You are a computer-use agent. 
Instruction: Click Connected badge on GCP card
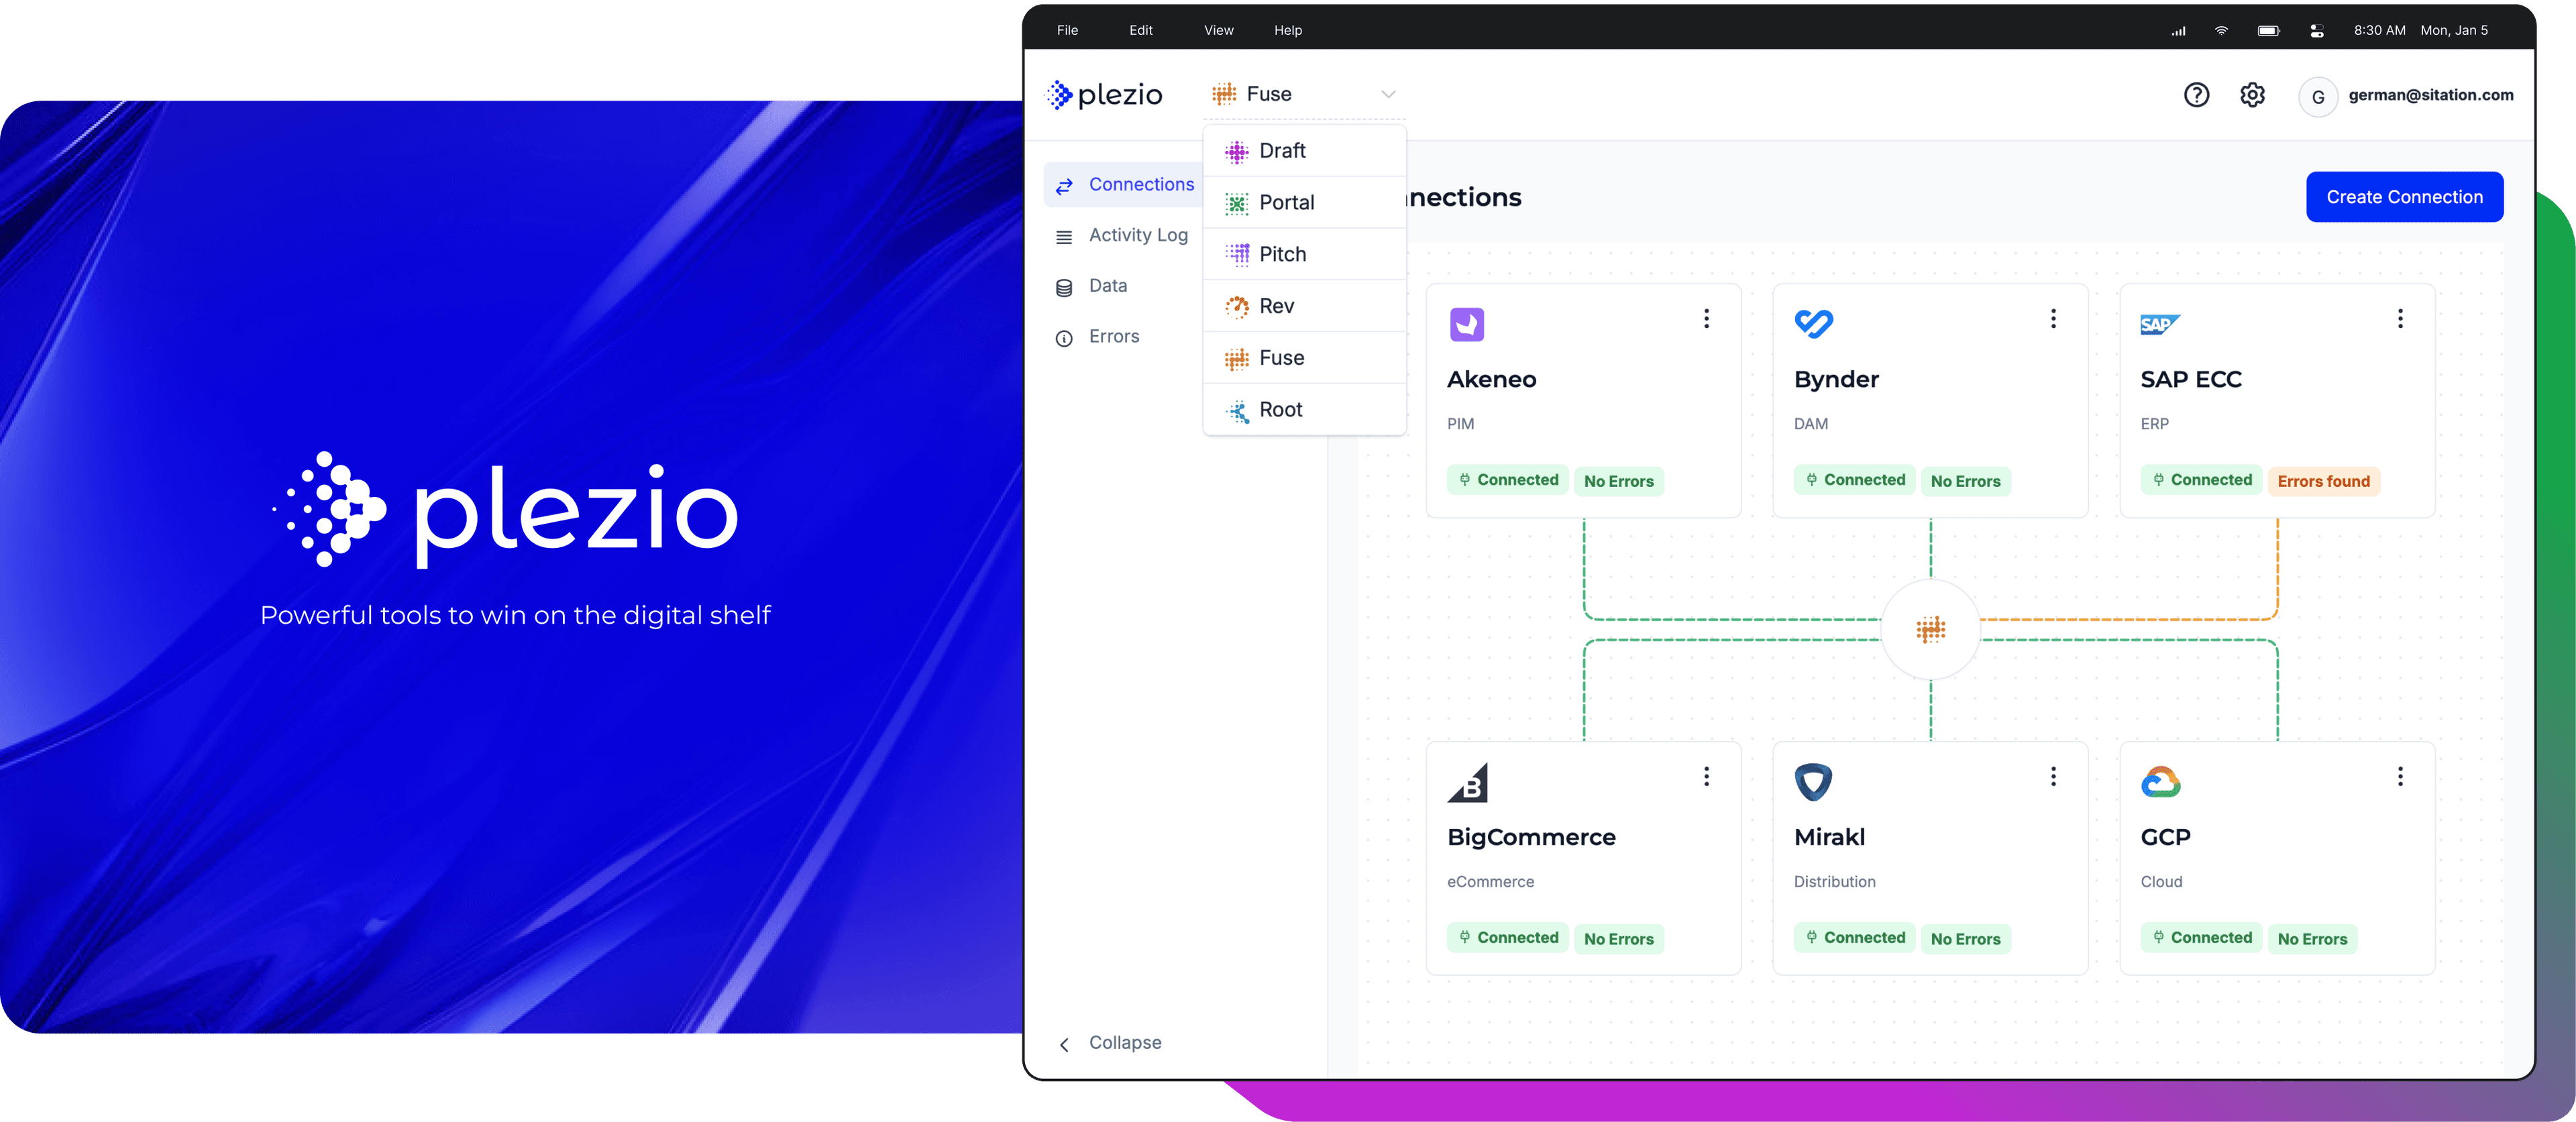tap(2200, 938)
